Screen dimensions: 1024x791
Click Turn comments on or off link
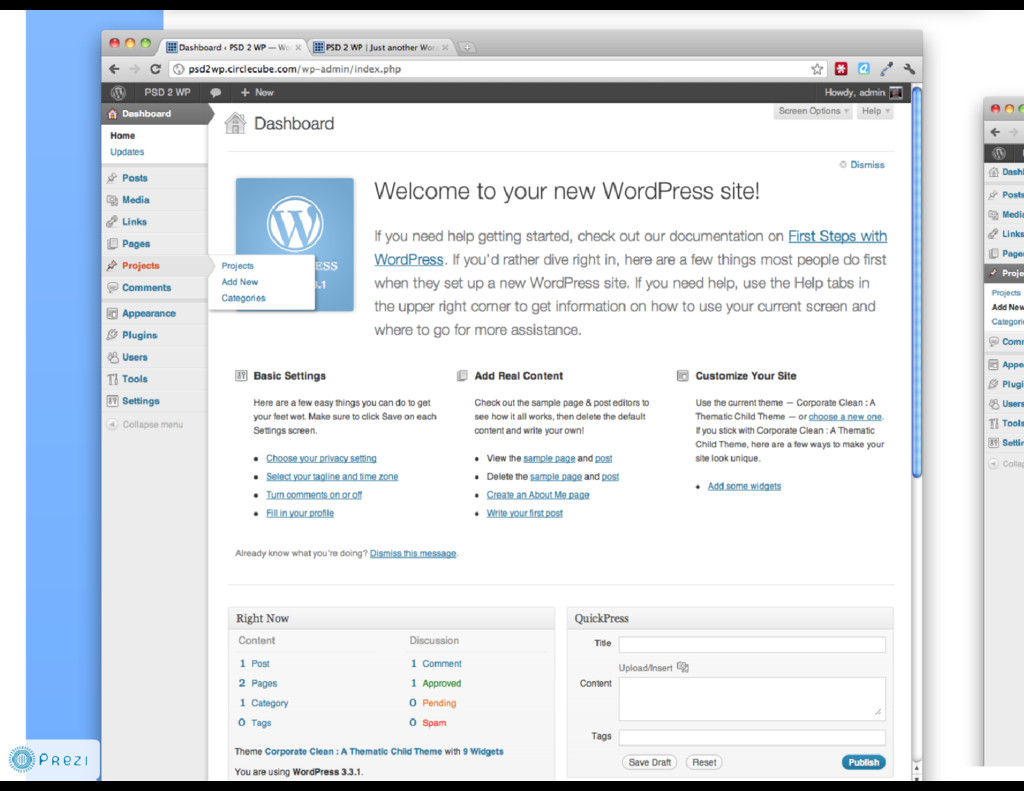[x=314, y=495]
